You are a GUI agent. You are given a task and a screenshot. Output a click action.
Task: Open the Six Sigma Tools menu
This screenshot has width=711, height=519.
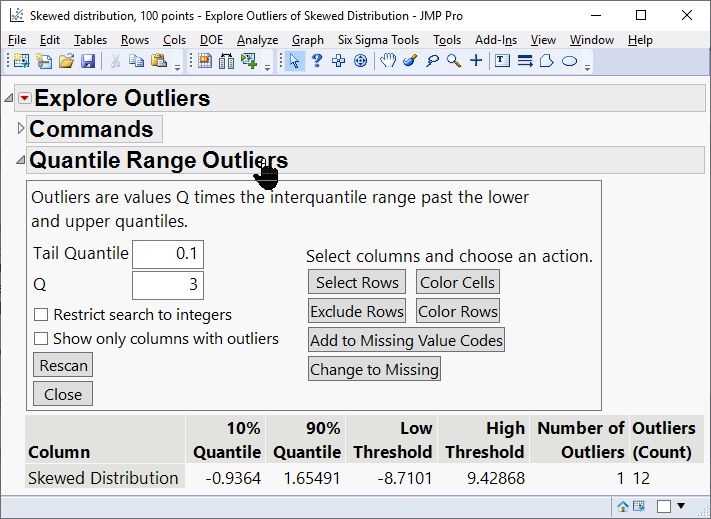pos(378,40)
